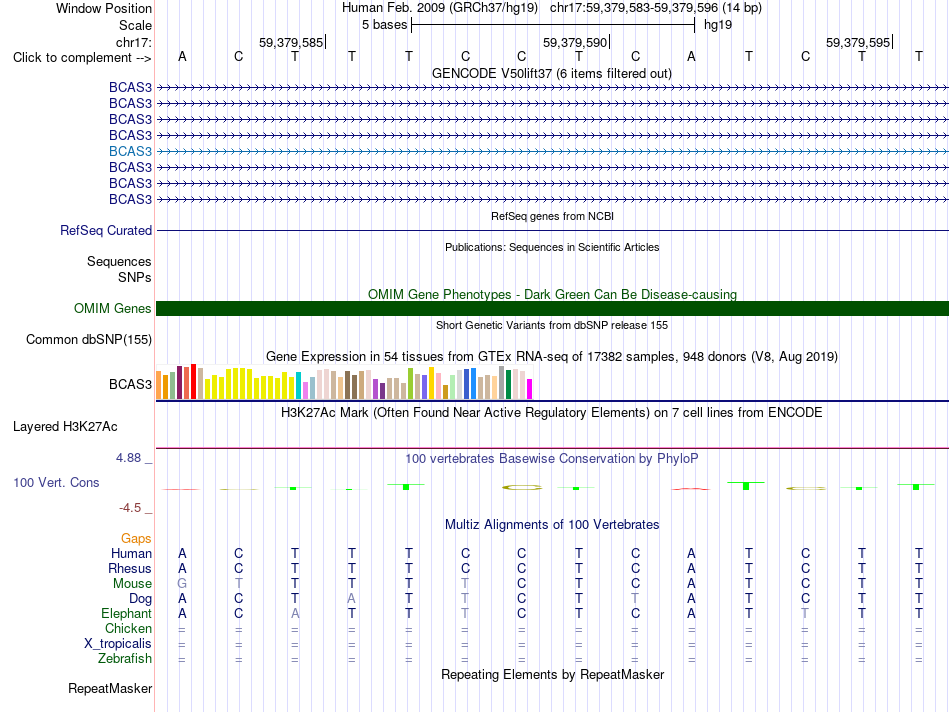Click the first base A in ruler
This screenshot has height=712, width=950.
(182, 57)
